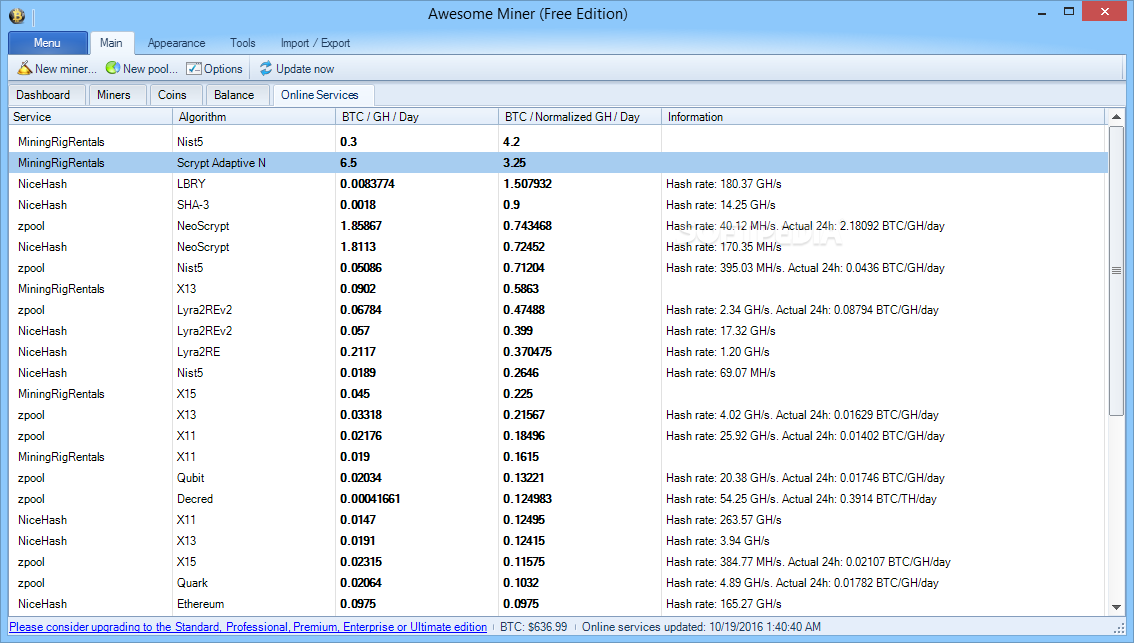Screen dimensions: 1134x643
Task: Click the value 0.9 in SHA-3 row
Action: point(511,205)
